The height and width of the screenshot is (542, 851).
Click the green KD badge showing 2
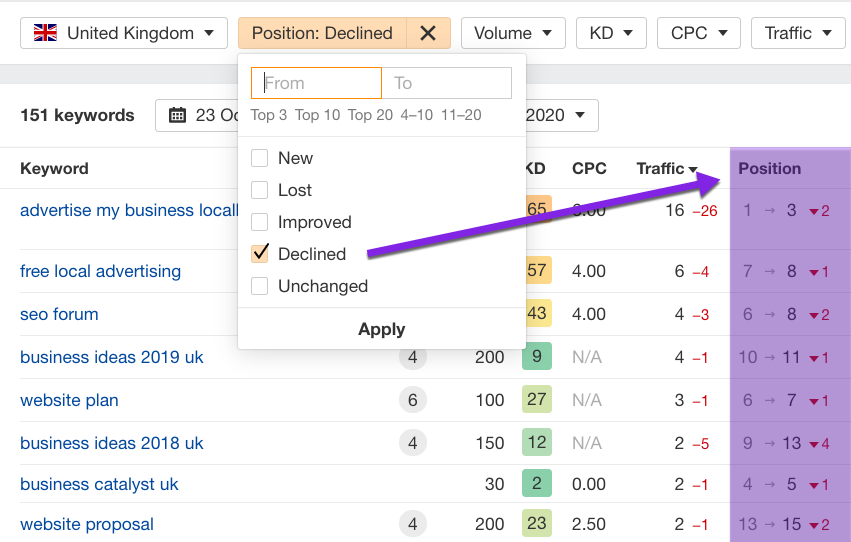(x=537, y=484)
